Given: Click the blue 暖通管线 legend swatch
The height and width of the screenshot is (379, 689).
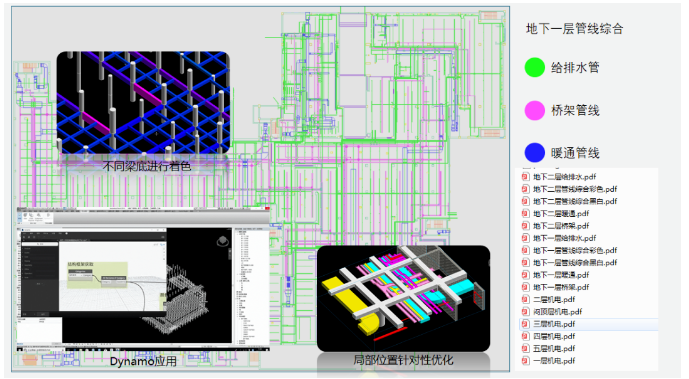Looking at the screenshot, I should [535, 153].
